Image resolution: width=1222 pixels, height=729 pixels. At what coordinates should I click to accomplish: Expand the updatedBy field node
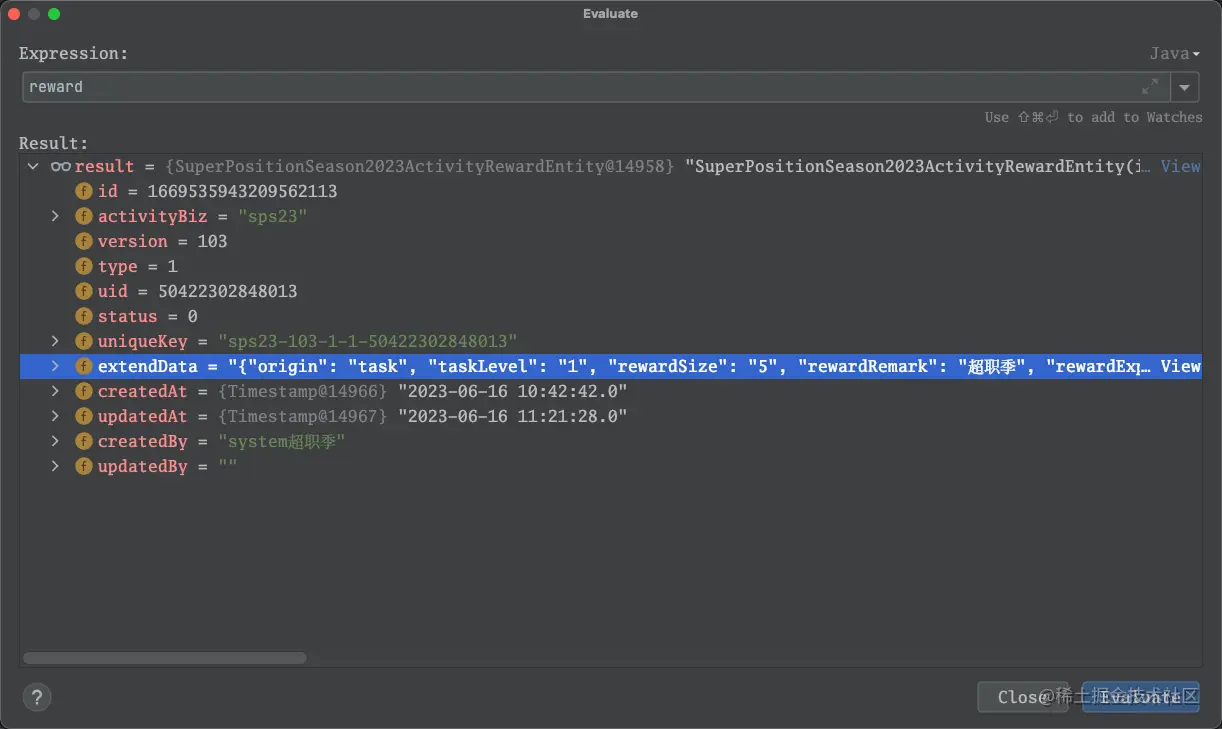point(56,466)
